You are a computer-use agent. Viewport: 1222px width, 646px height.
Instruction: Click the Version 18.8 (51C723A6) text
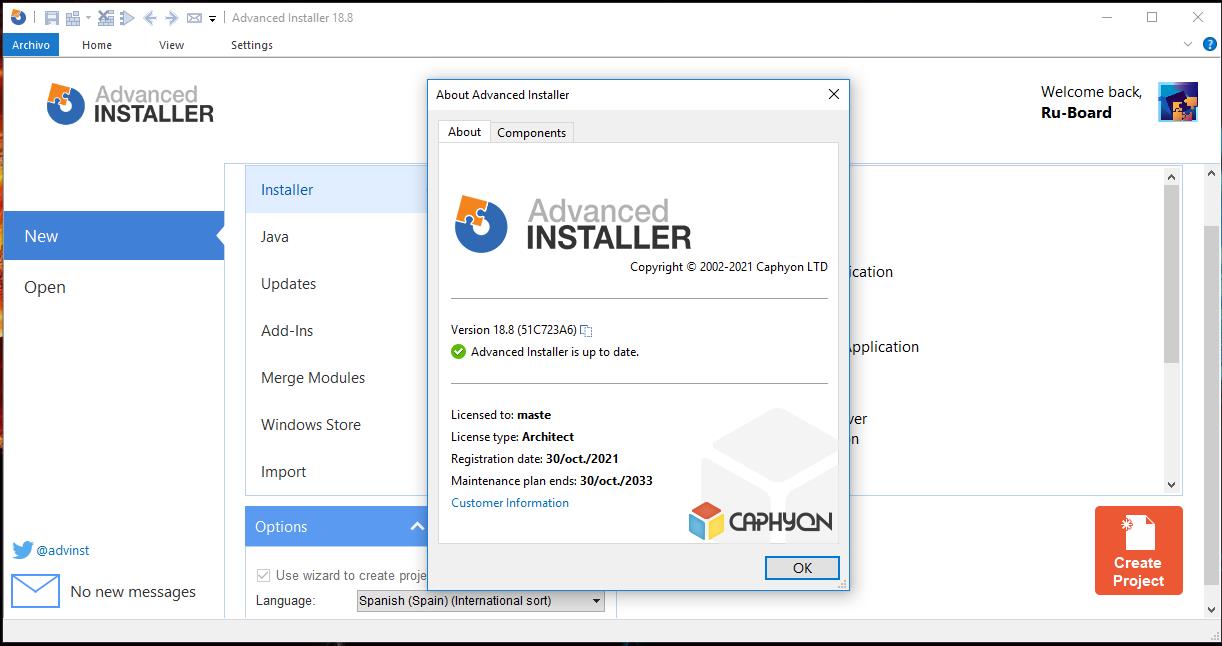[x=514, y=330]
